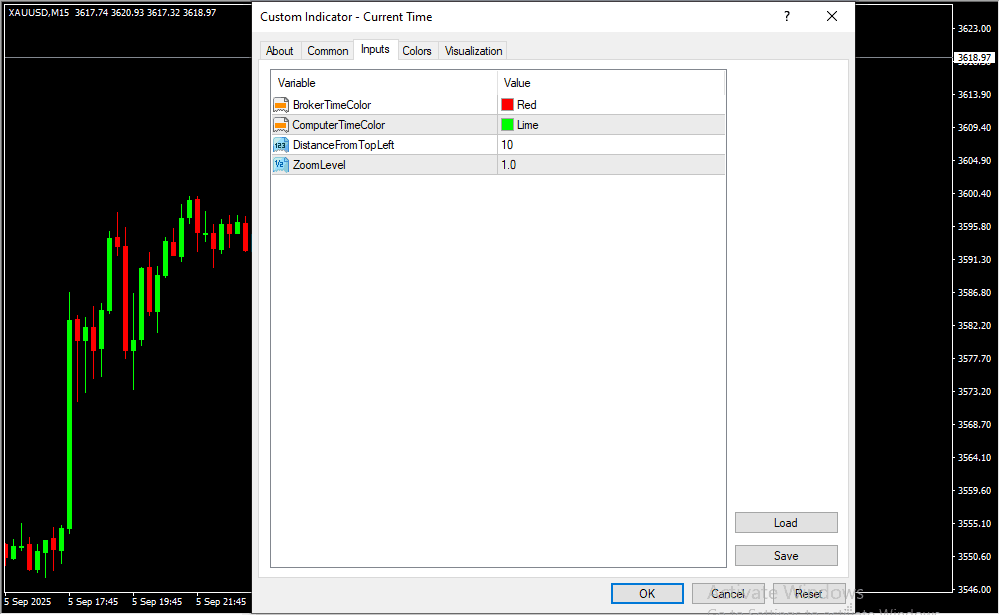Image resolution: width=1000 pixels, height=615 pixels.
Task: Open the Visualization tab
Action: (474, 51)
